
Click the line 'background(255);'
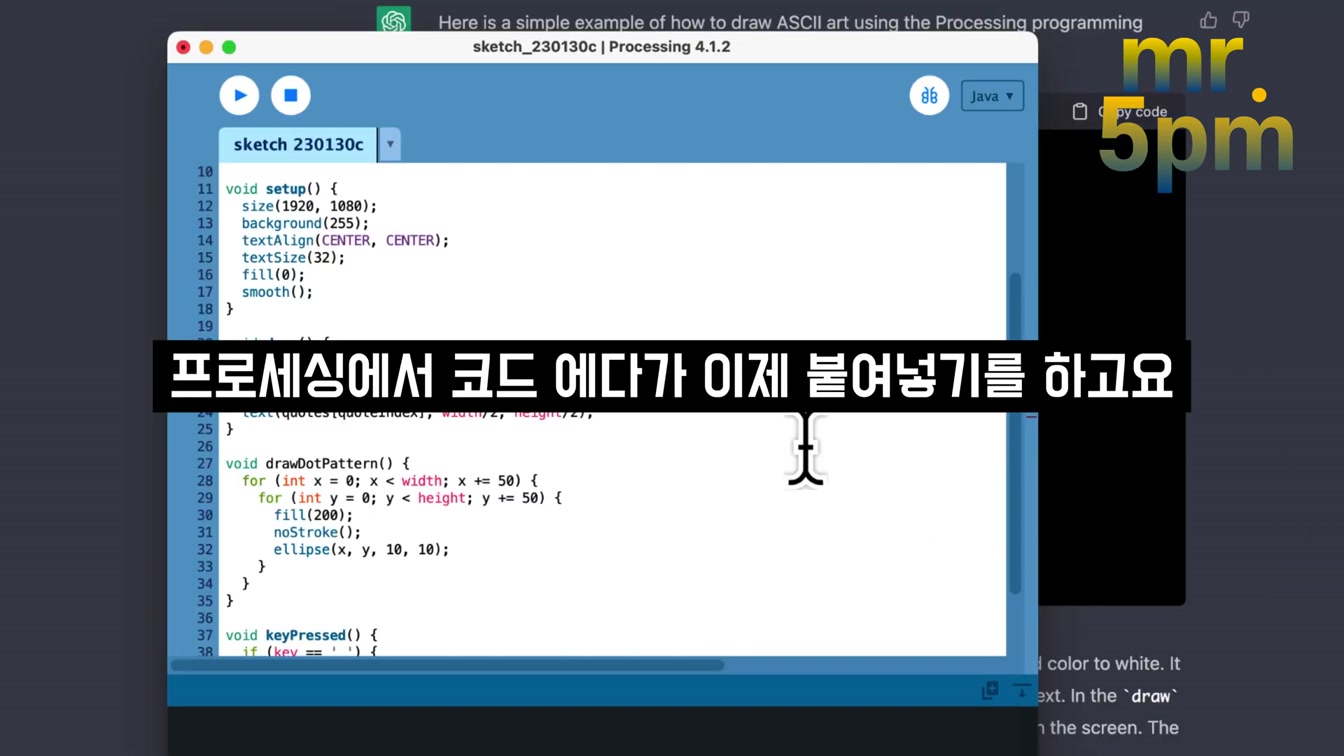point(305,223)
